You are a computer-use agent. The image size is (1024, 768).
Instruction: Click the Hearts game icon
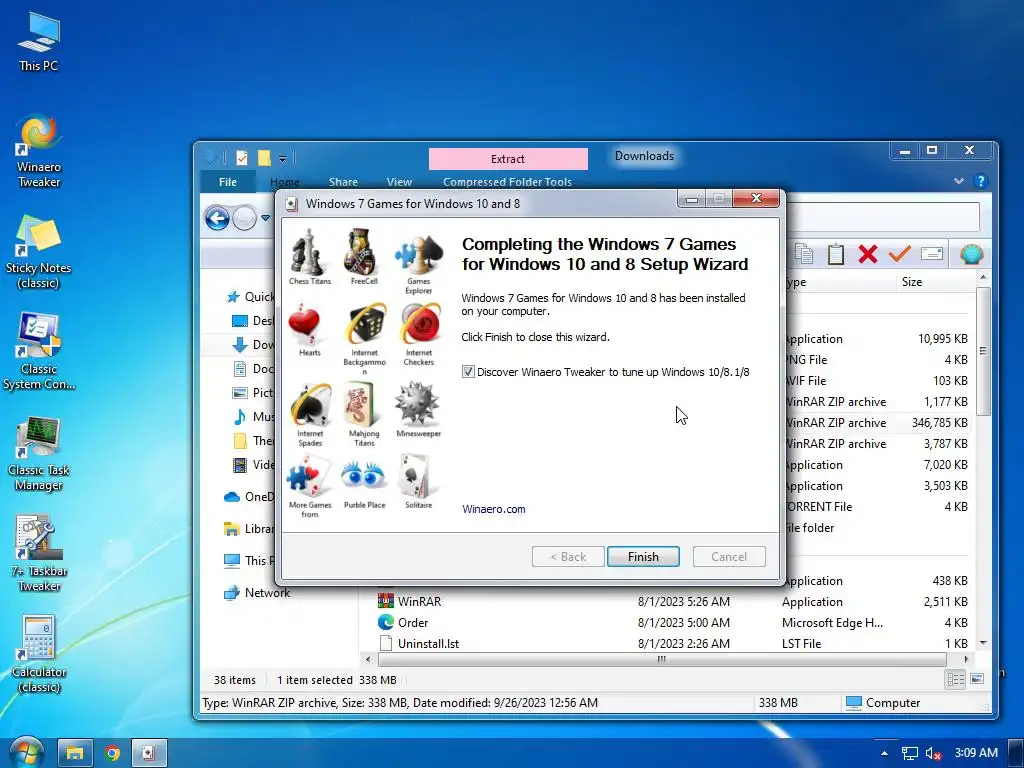tap(306, 325)
